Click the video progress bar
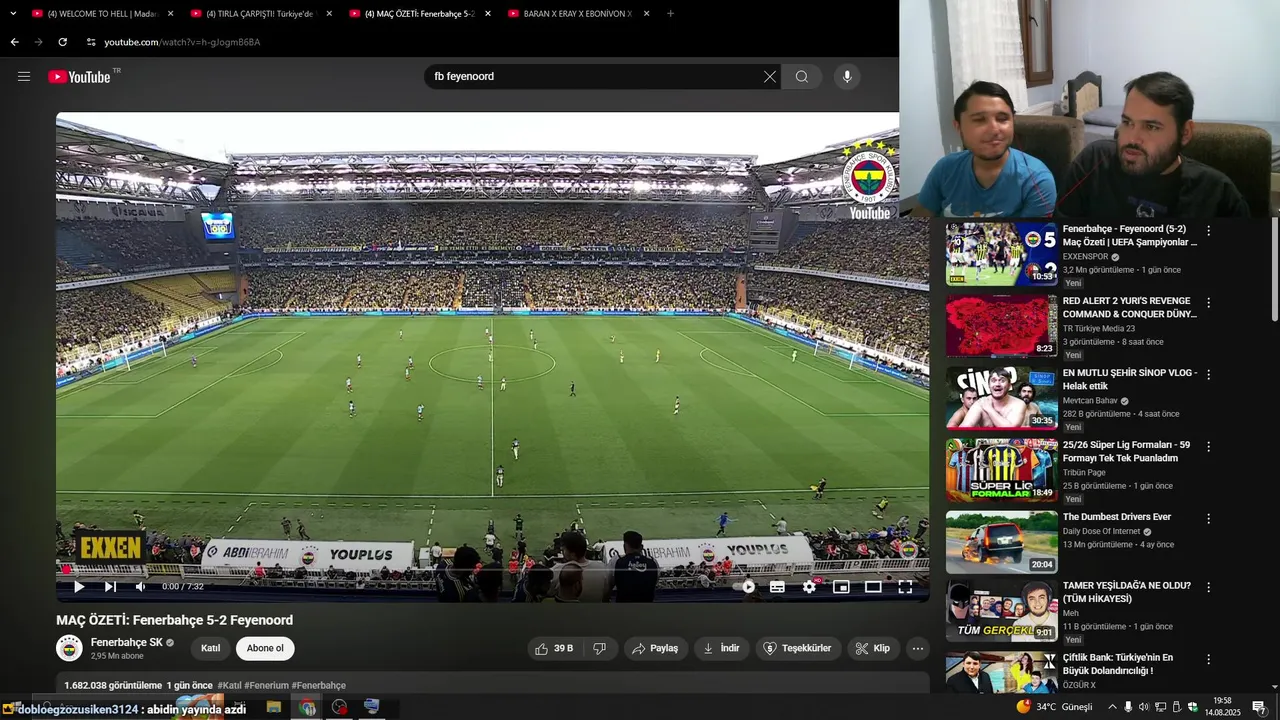This screenshot has height=720, width=1280. [x=492, y=570]
